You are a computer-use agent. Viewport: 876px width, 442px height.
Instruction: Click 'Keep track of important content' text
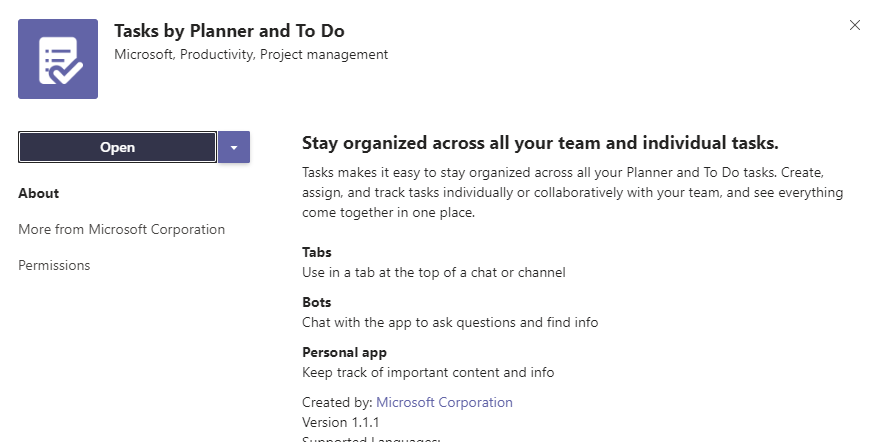click(428, 372)
